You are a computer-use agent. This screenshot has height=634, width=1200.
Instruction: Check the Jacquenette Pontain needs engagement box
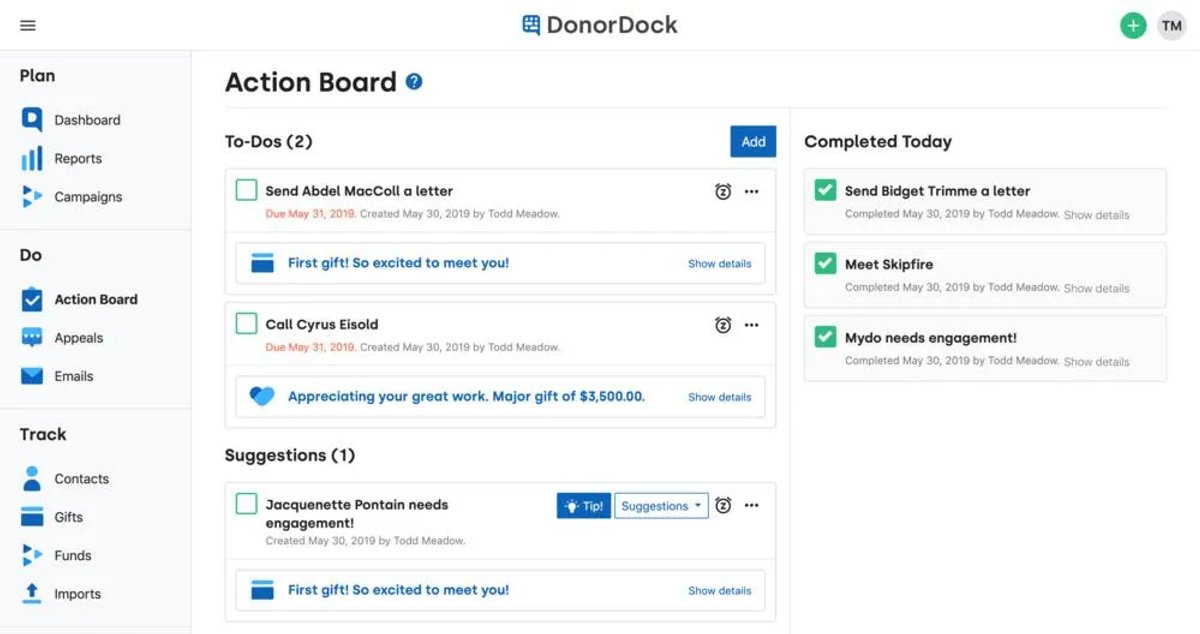246,504
